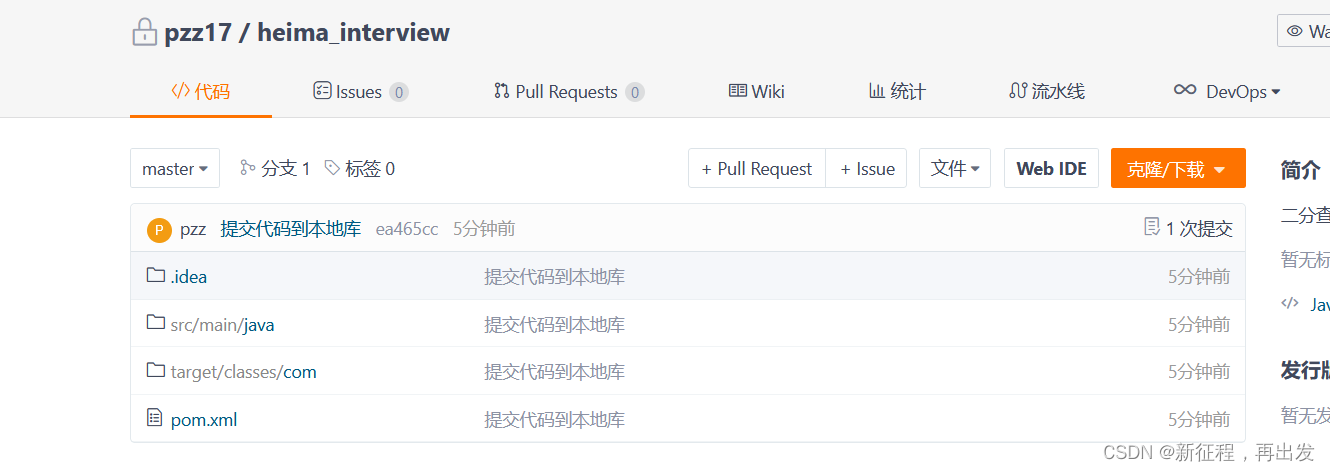
Task: Open the 克隆/下载 dropdown button
Action: click(x=1178, y=168)
